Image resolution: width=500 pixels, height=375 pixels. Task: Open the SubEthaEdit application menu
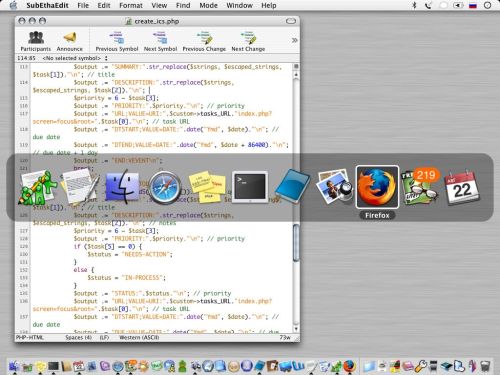pos(47,5)
